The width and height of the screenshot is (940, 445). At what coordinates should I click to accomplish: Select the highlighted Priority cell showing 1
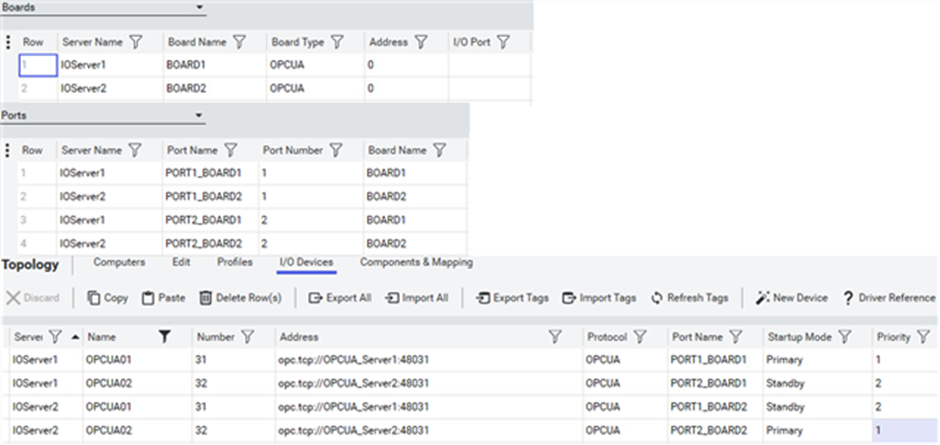coord(904,431)
